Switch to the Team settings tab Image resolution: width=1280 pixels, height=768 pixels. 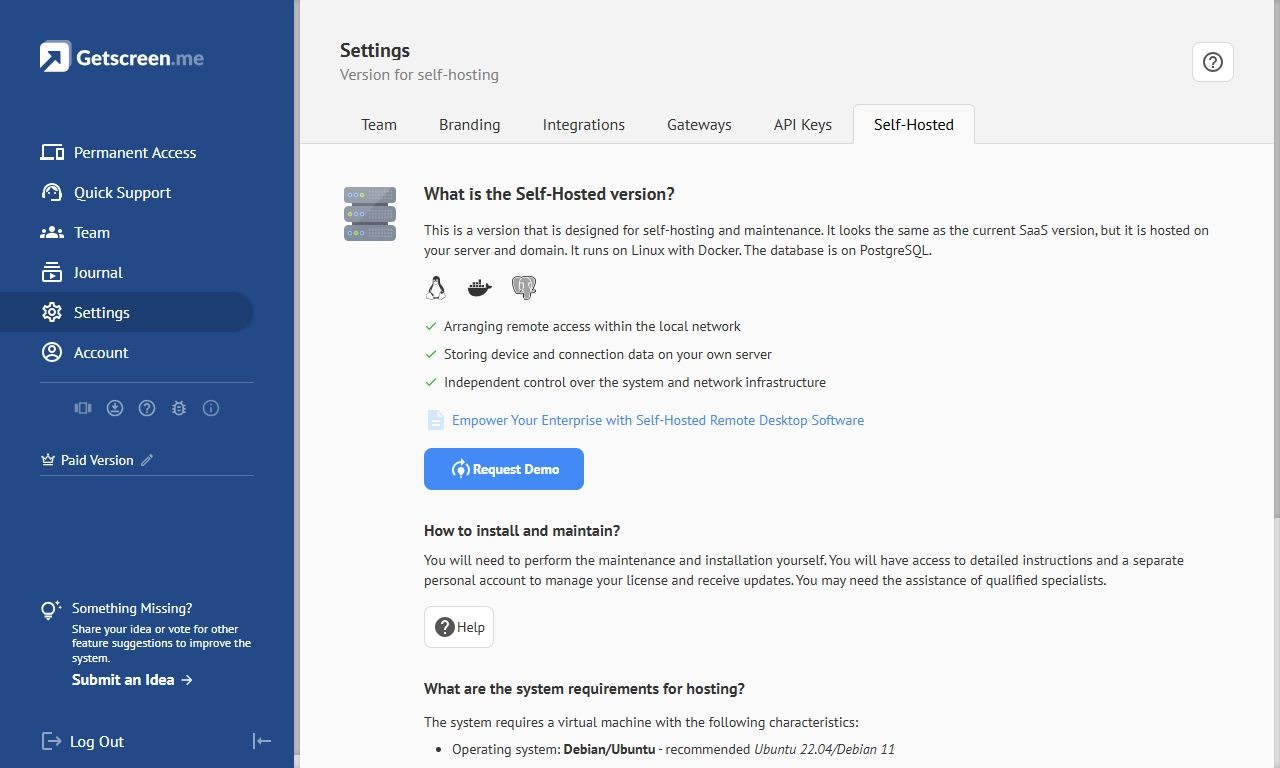(379, 125)
